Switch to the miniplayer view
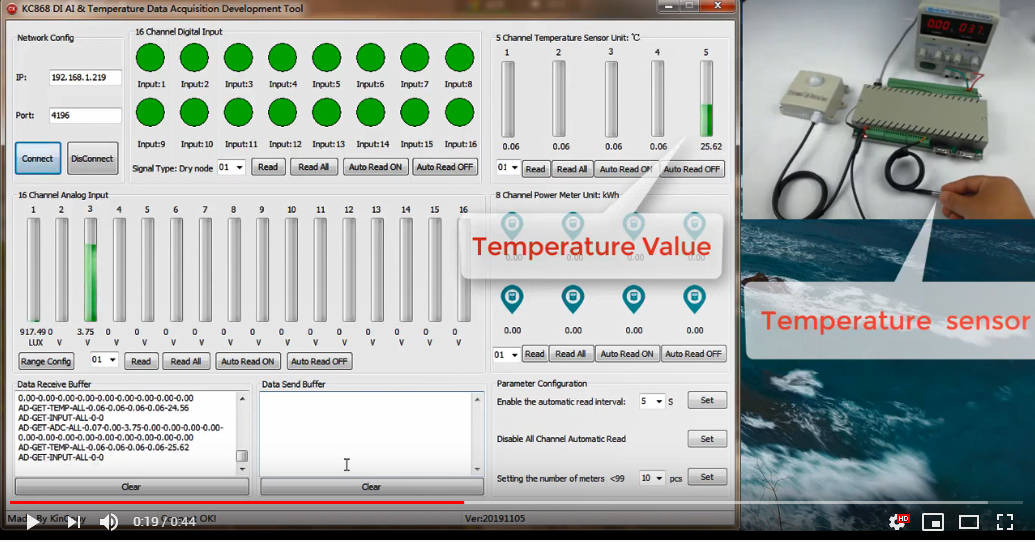The image size is (1035, 542). tap(933, 521)
